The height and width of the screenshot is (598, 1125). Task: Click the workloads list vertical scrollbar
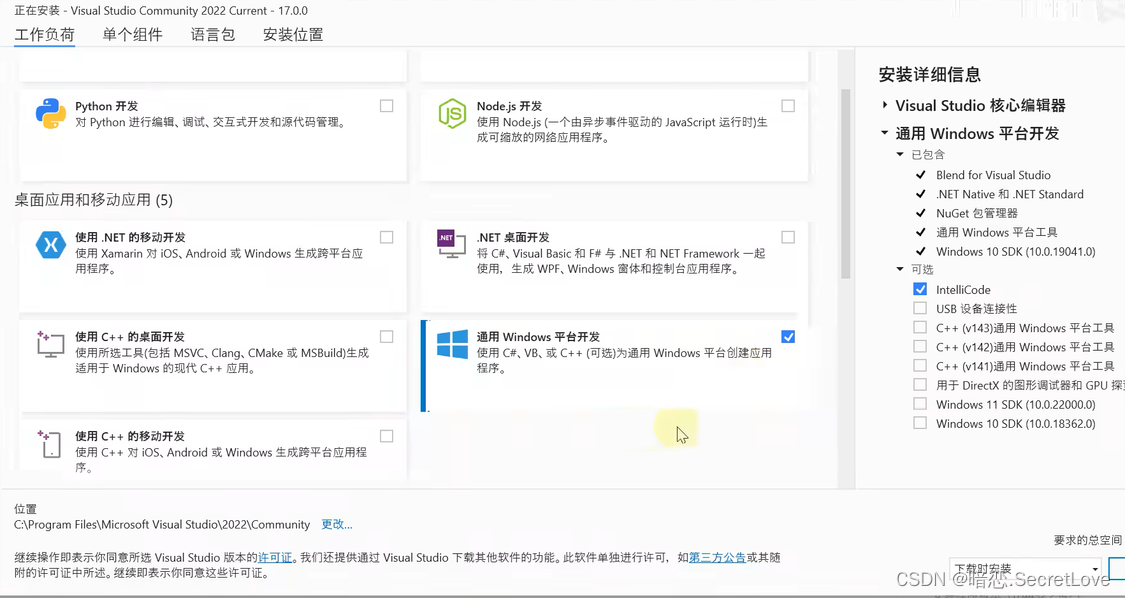pyautogui.click(x=845, y=183)
